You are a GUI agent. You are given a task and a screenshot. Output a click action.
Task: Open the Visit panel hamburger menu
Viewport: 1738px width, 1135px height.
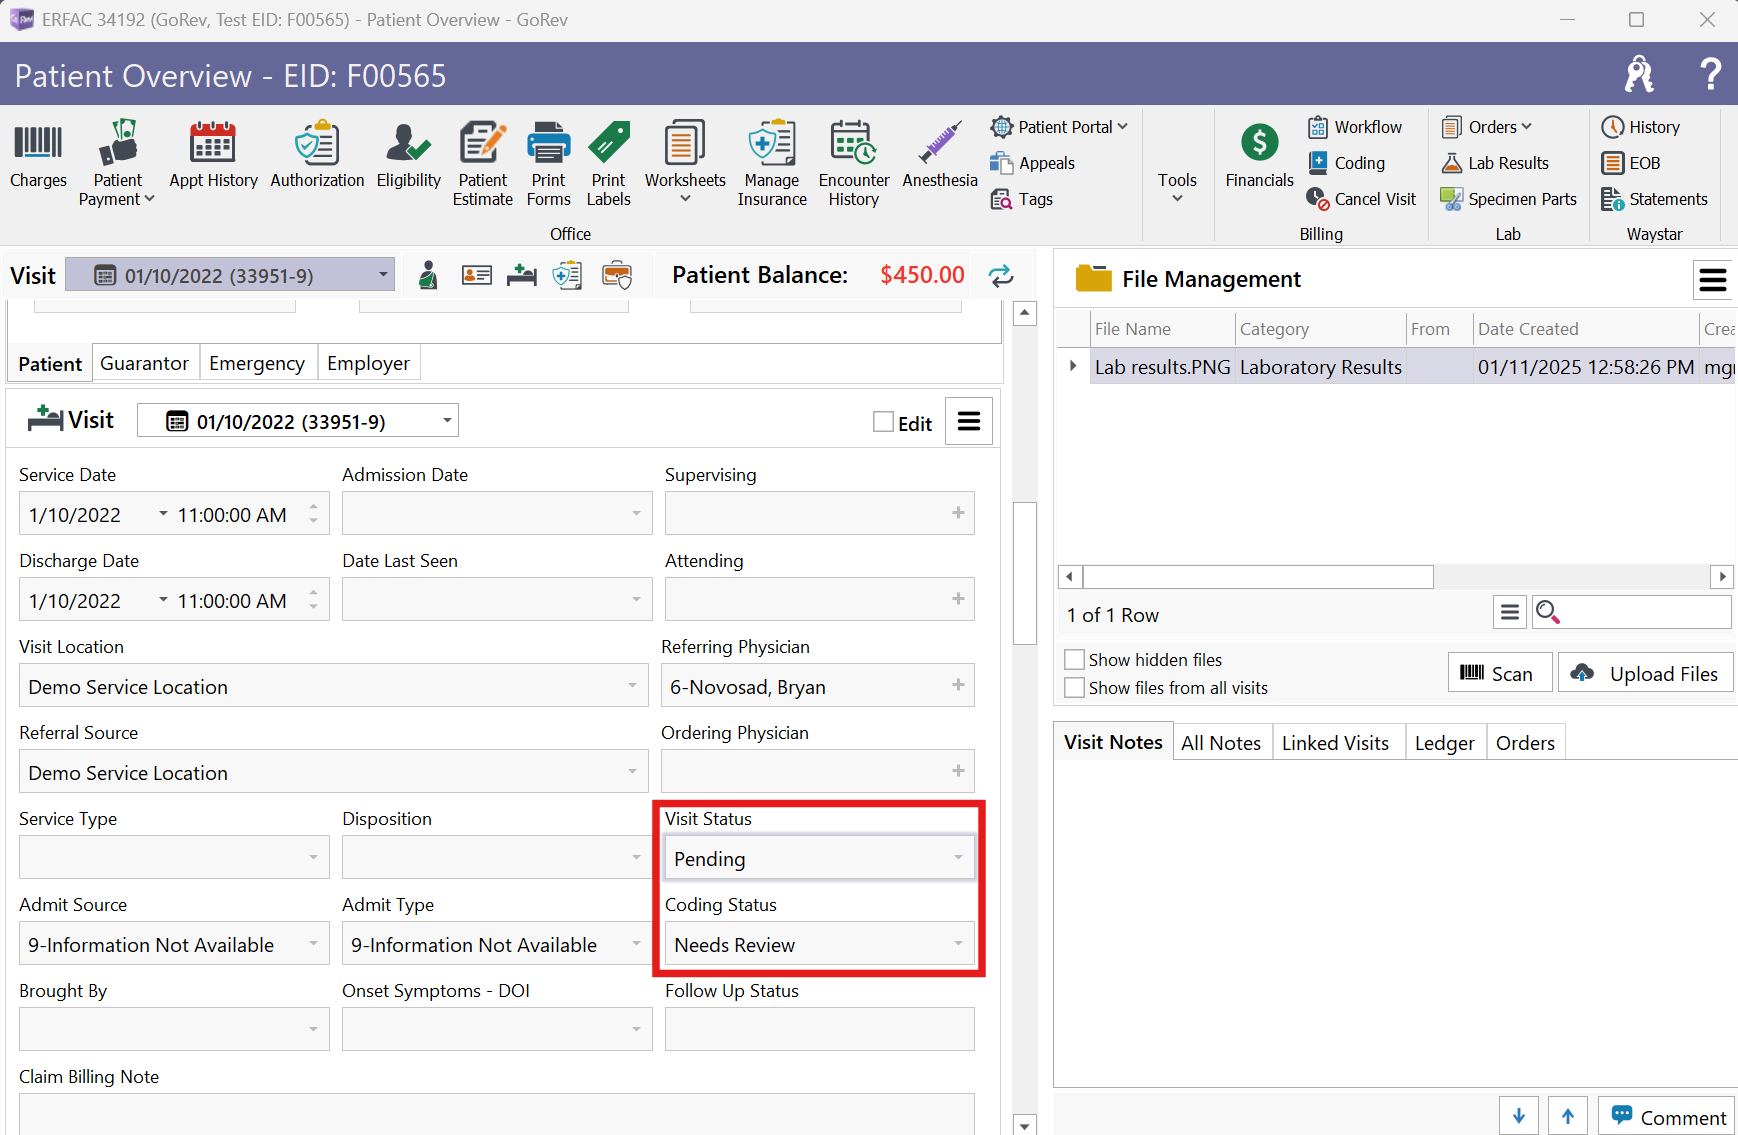969,422
